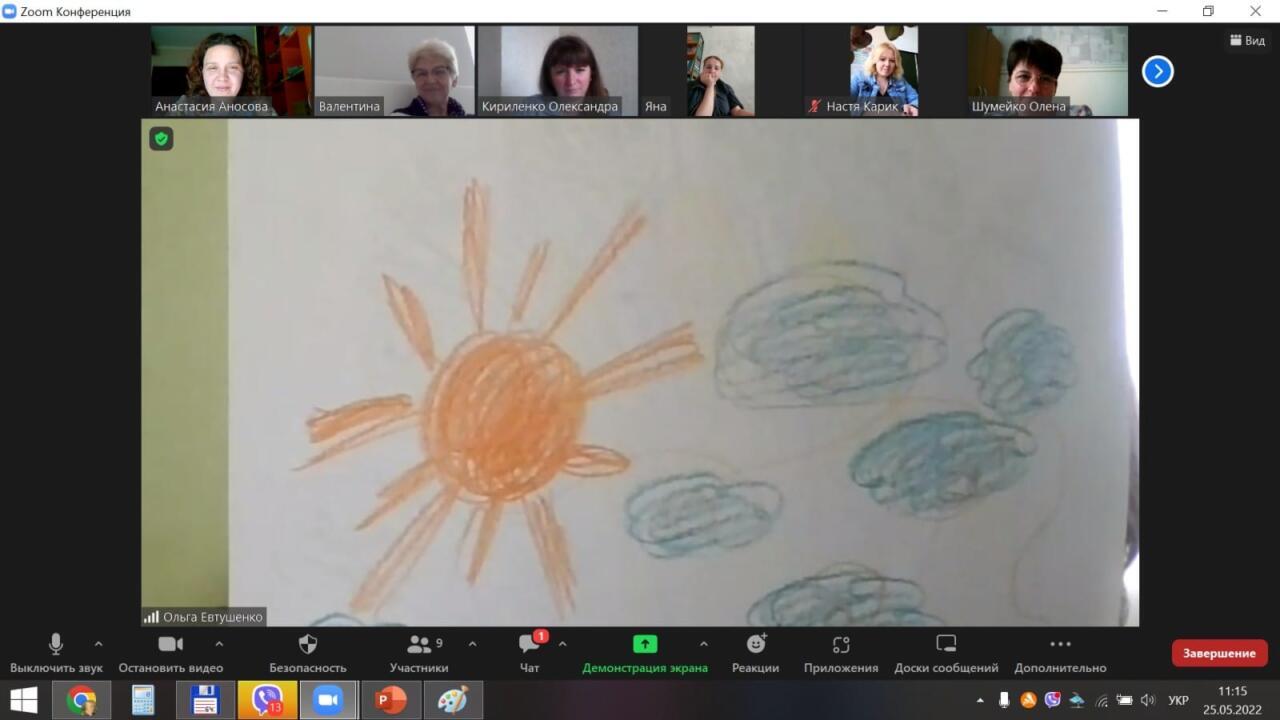The width and height of the screenshot is (1280, 720).
Task: Open the Chat panel
Action: [530, 653]
